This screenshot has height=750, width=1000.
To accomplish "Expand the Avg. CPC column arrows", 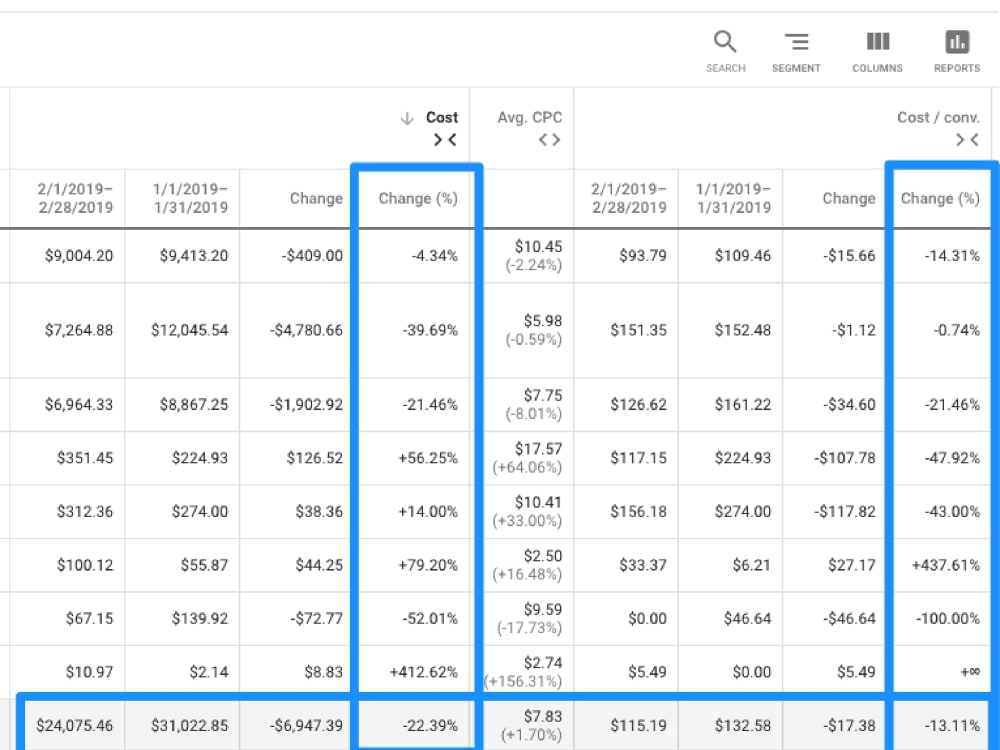I will pos(549,140).
